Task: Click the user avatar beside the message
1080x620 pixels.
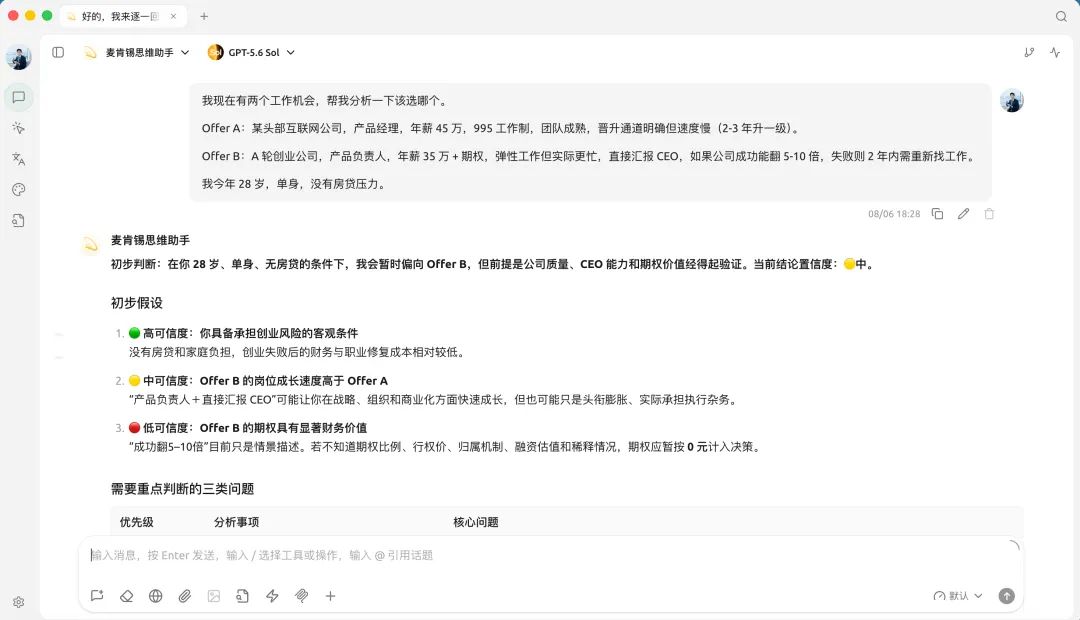Action: [x=1012, y=101]
